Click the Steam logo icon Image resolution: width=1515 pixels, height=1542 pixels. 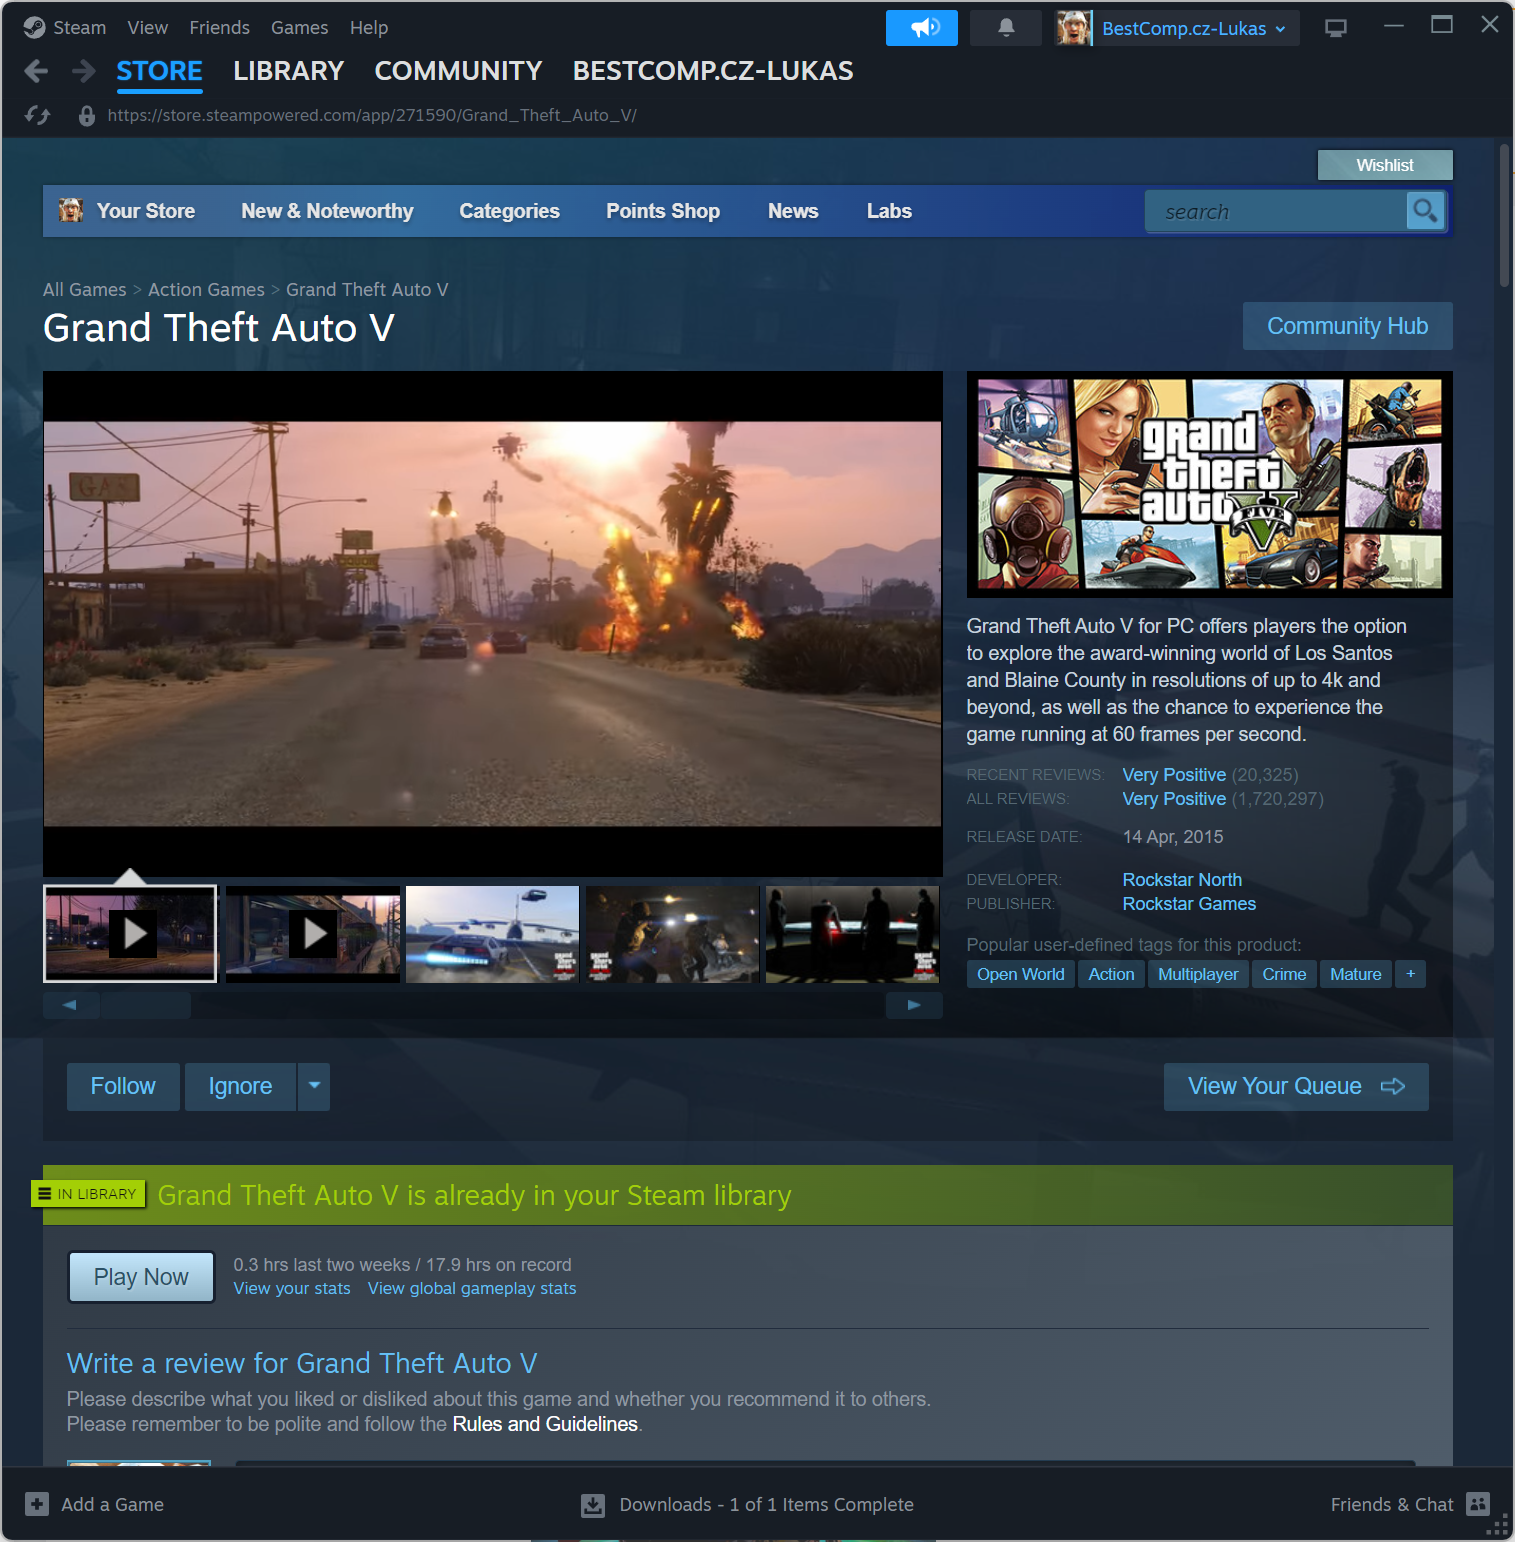pos(34,28)
